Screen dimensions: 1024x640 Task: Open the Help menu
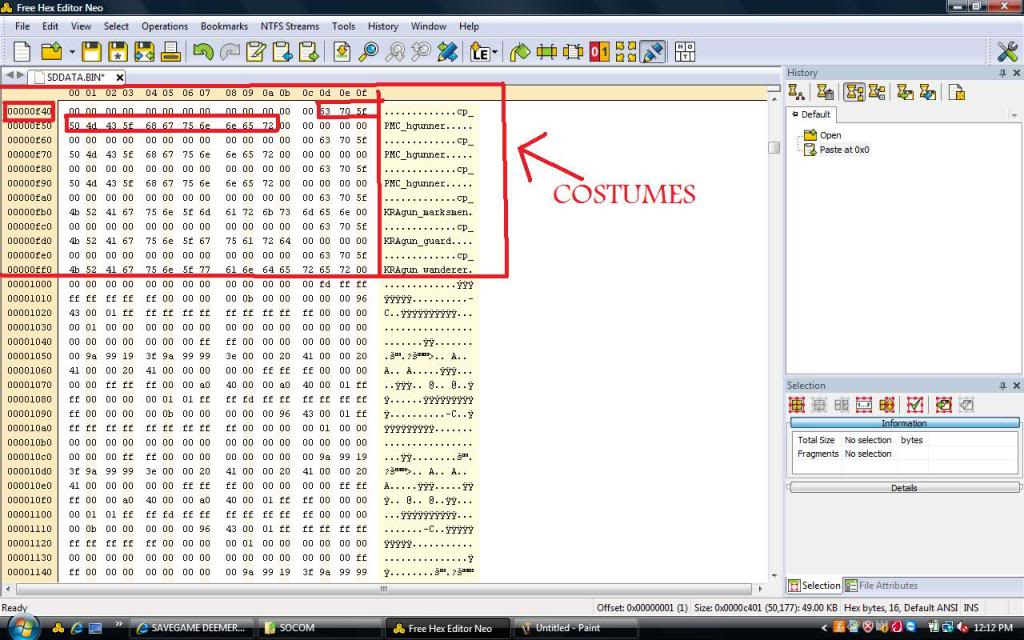coord(469,26)
